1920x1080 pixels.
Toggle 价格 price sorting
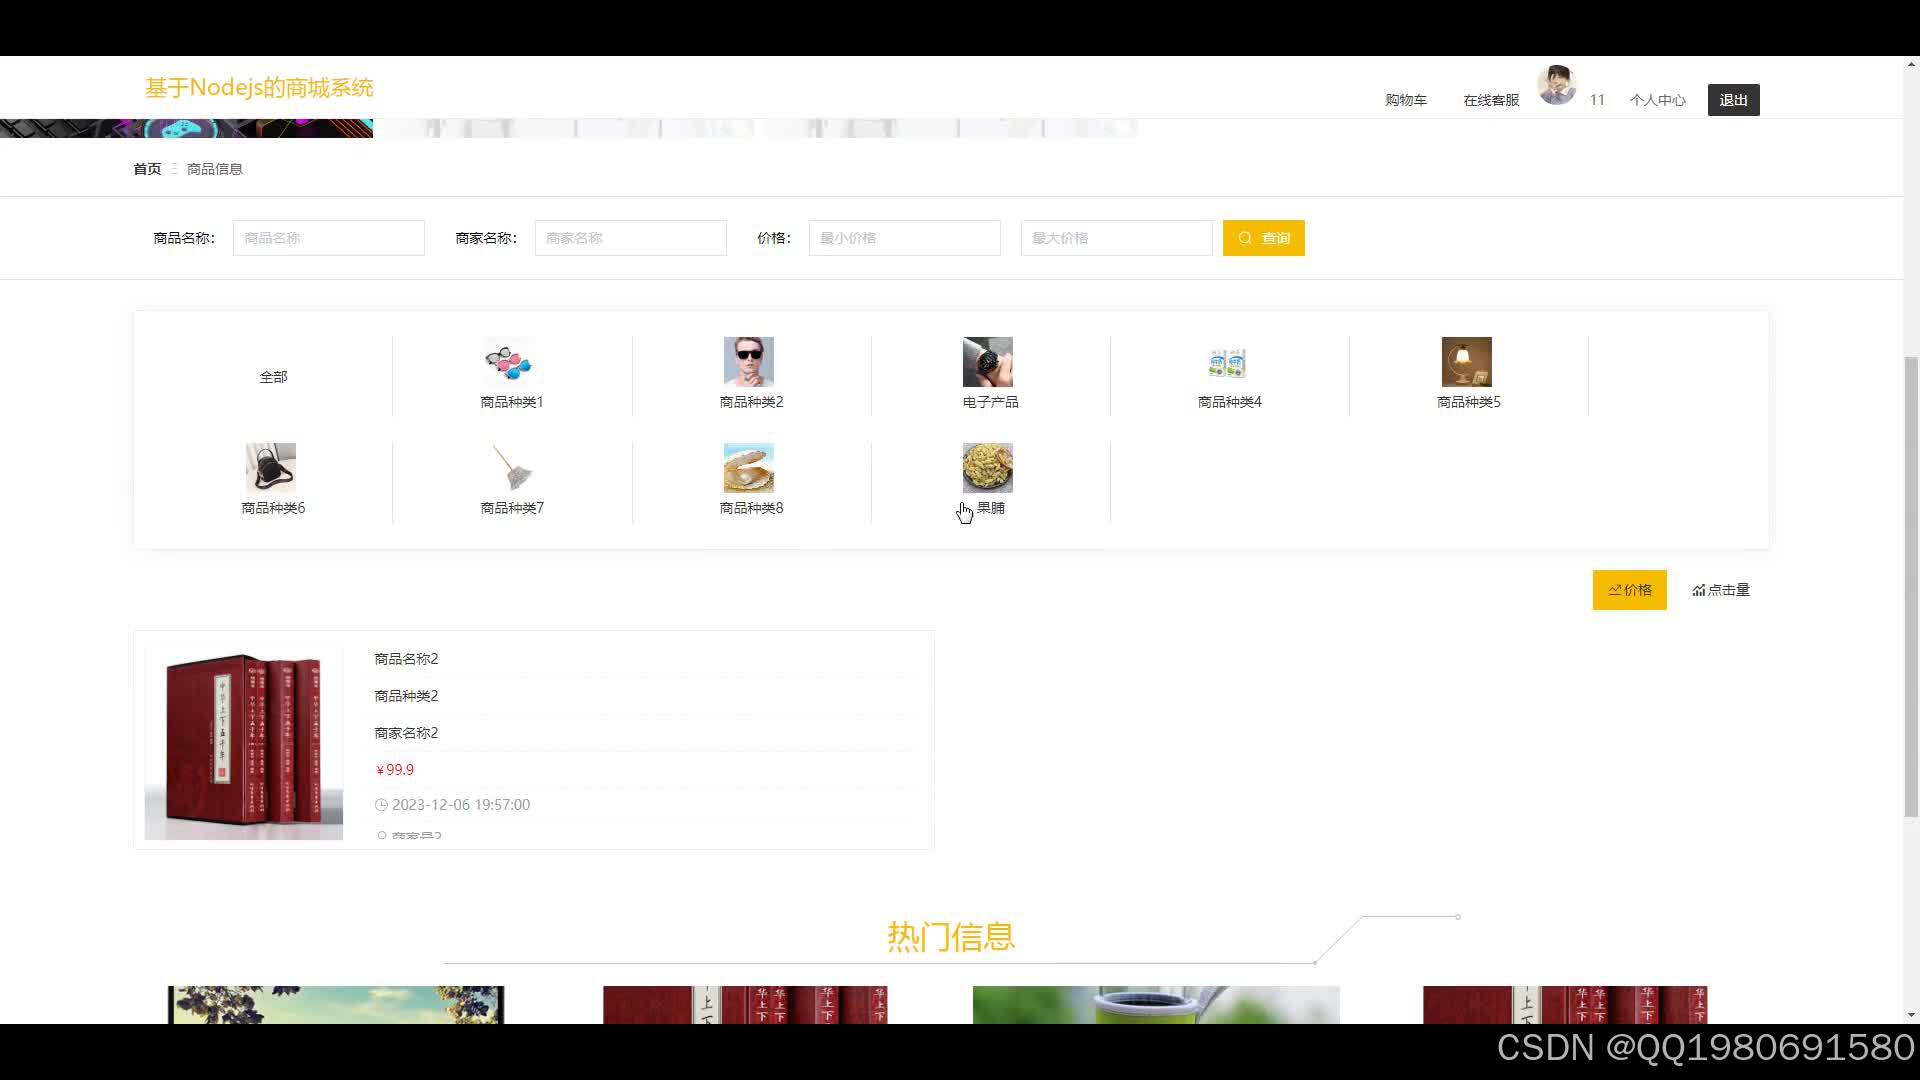(x=1629, y=589)
